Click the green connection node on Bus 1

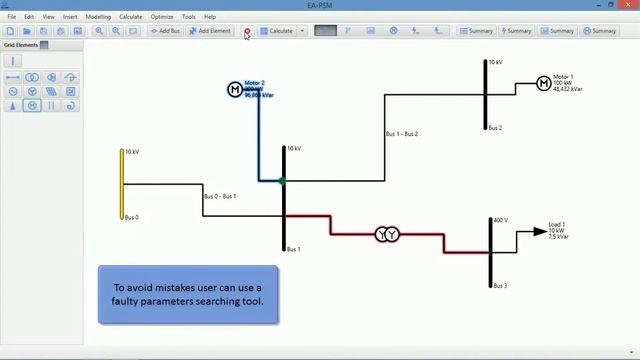click(x=282, y=181)
